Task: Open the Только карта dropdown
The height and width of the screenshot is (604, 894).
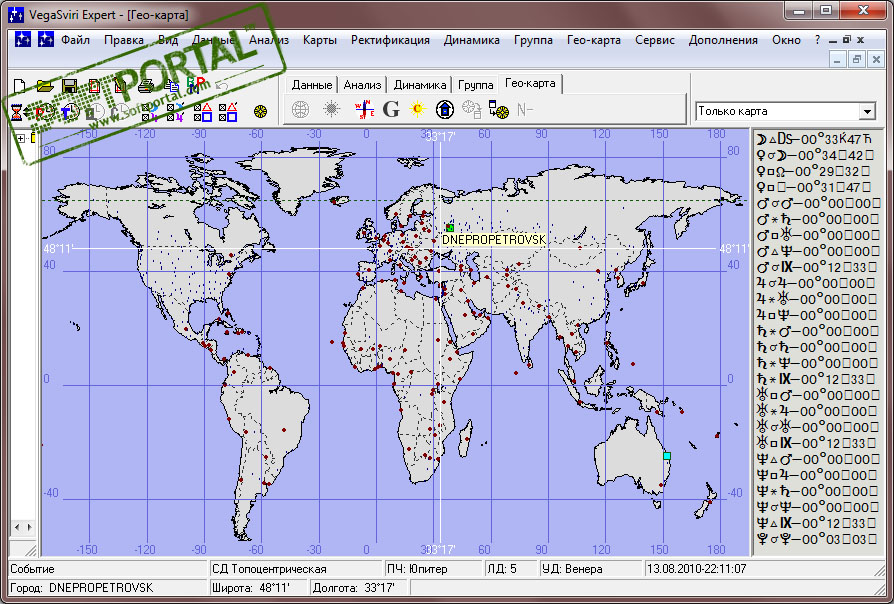Action: click(867, 111)
